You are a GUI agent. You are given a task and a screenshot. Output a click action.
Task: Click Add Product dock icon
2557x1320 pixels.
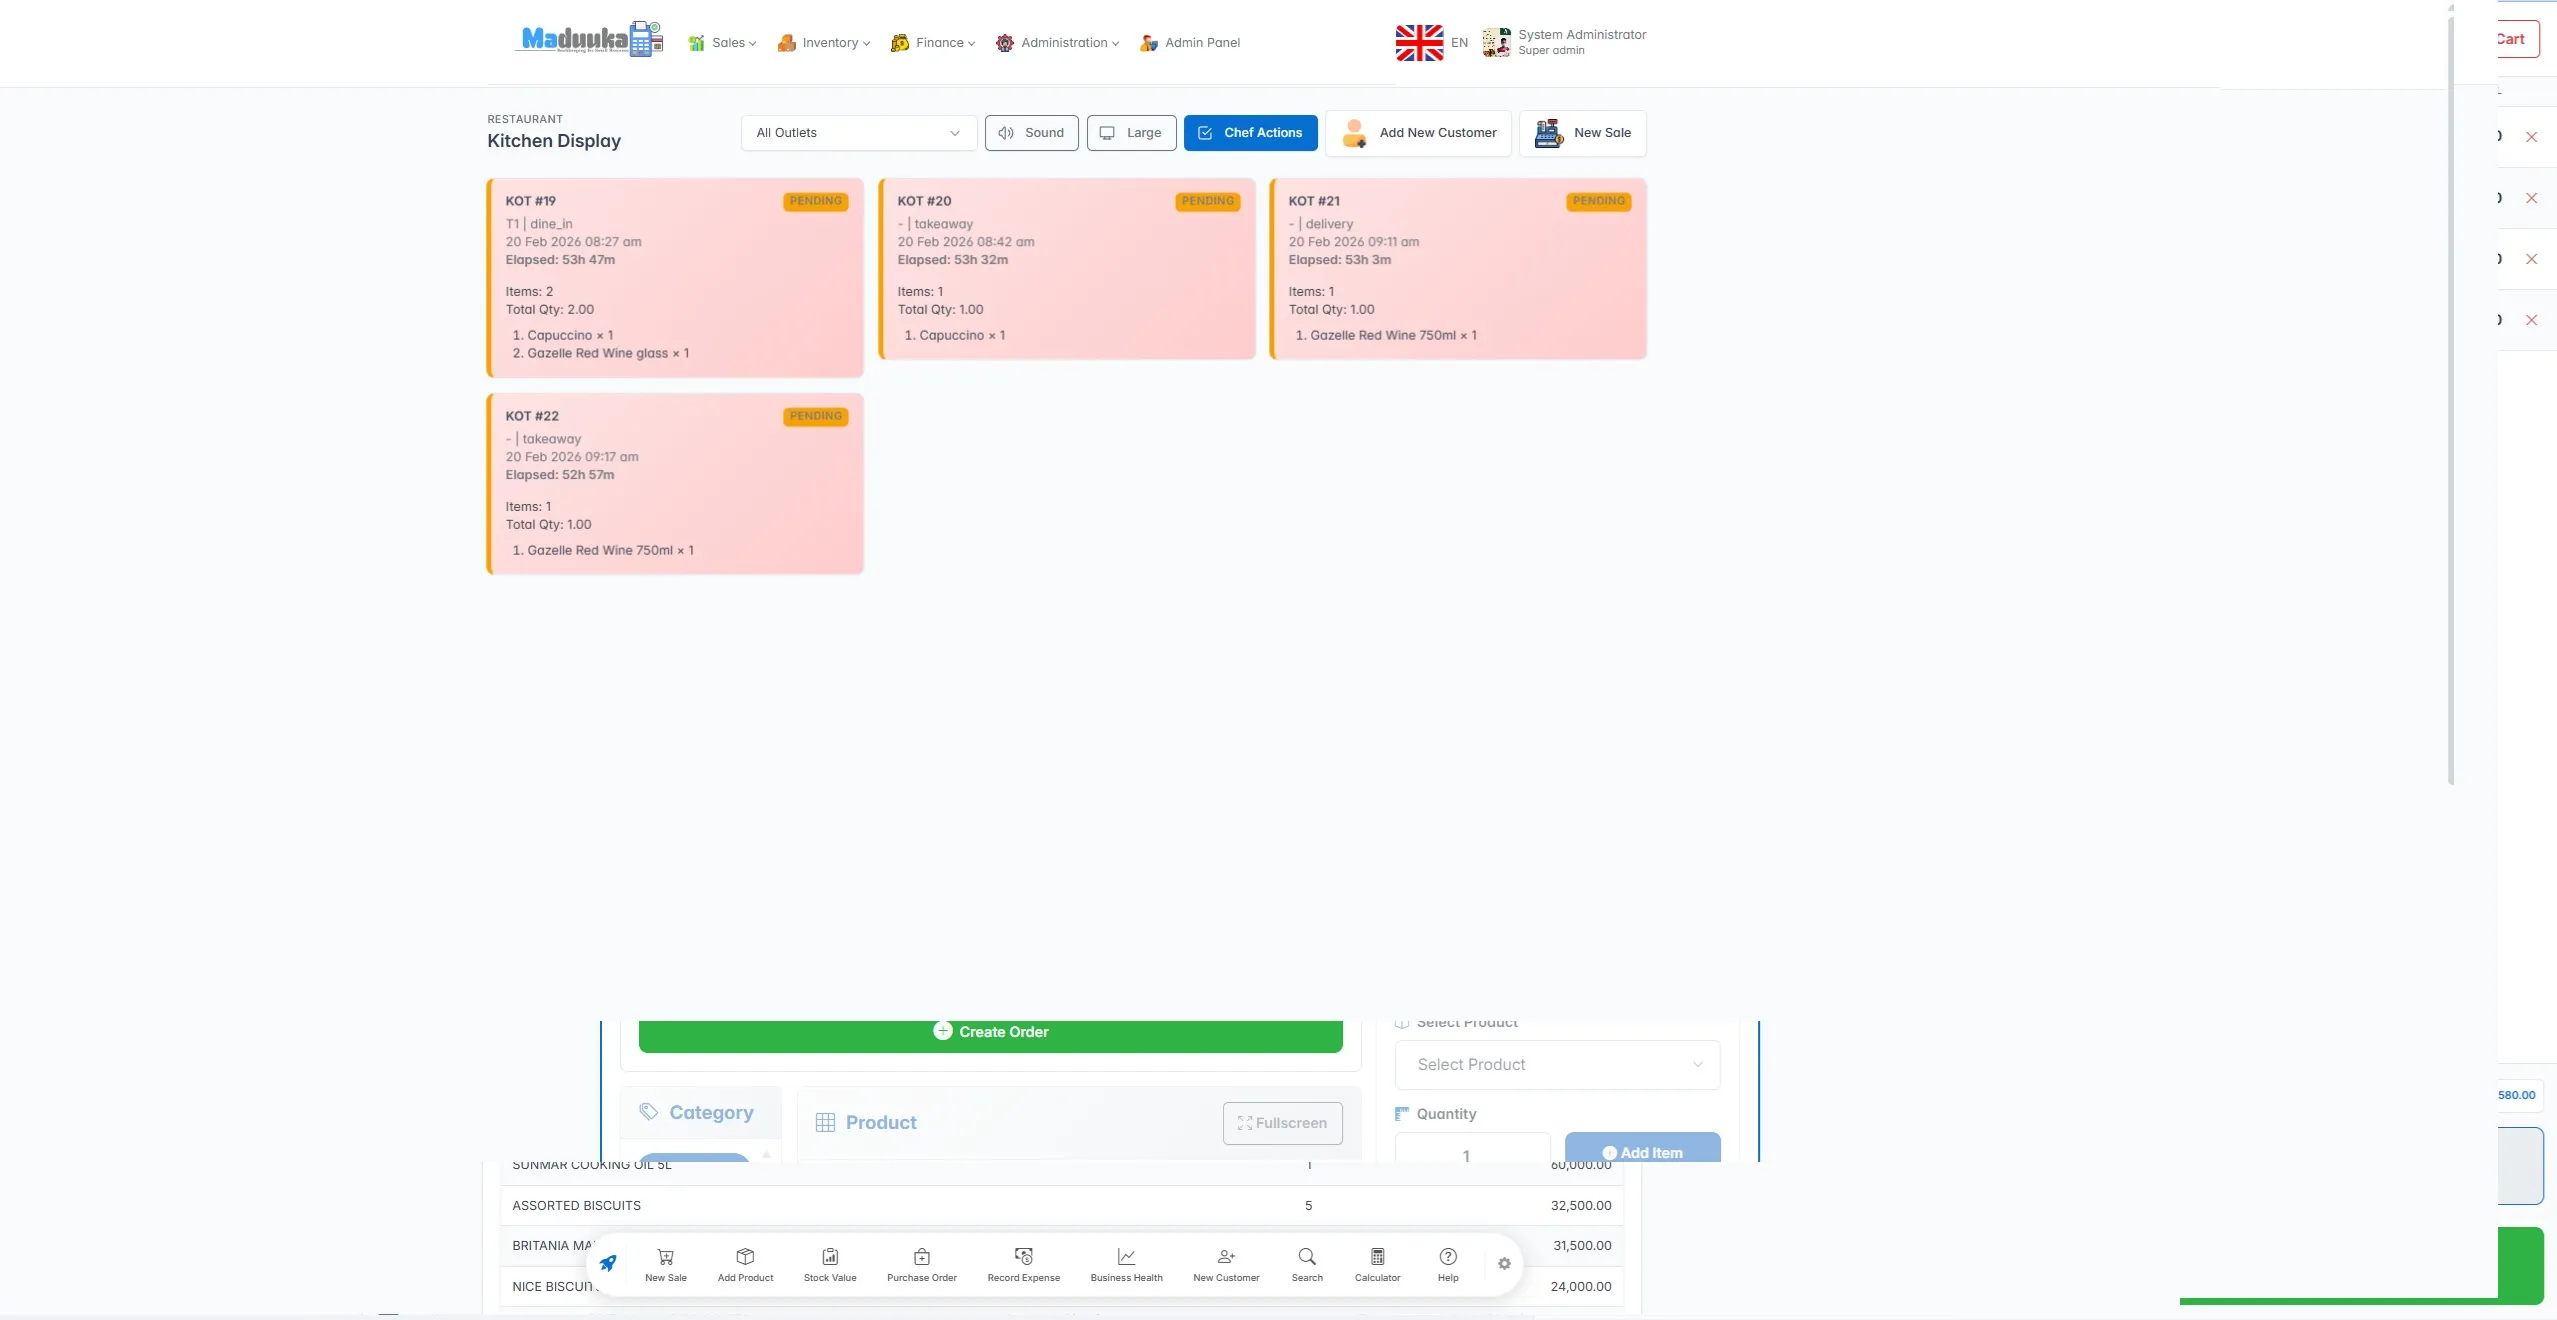point(745,1265)
